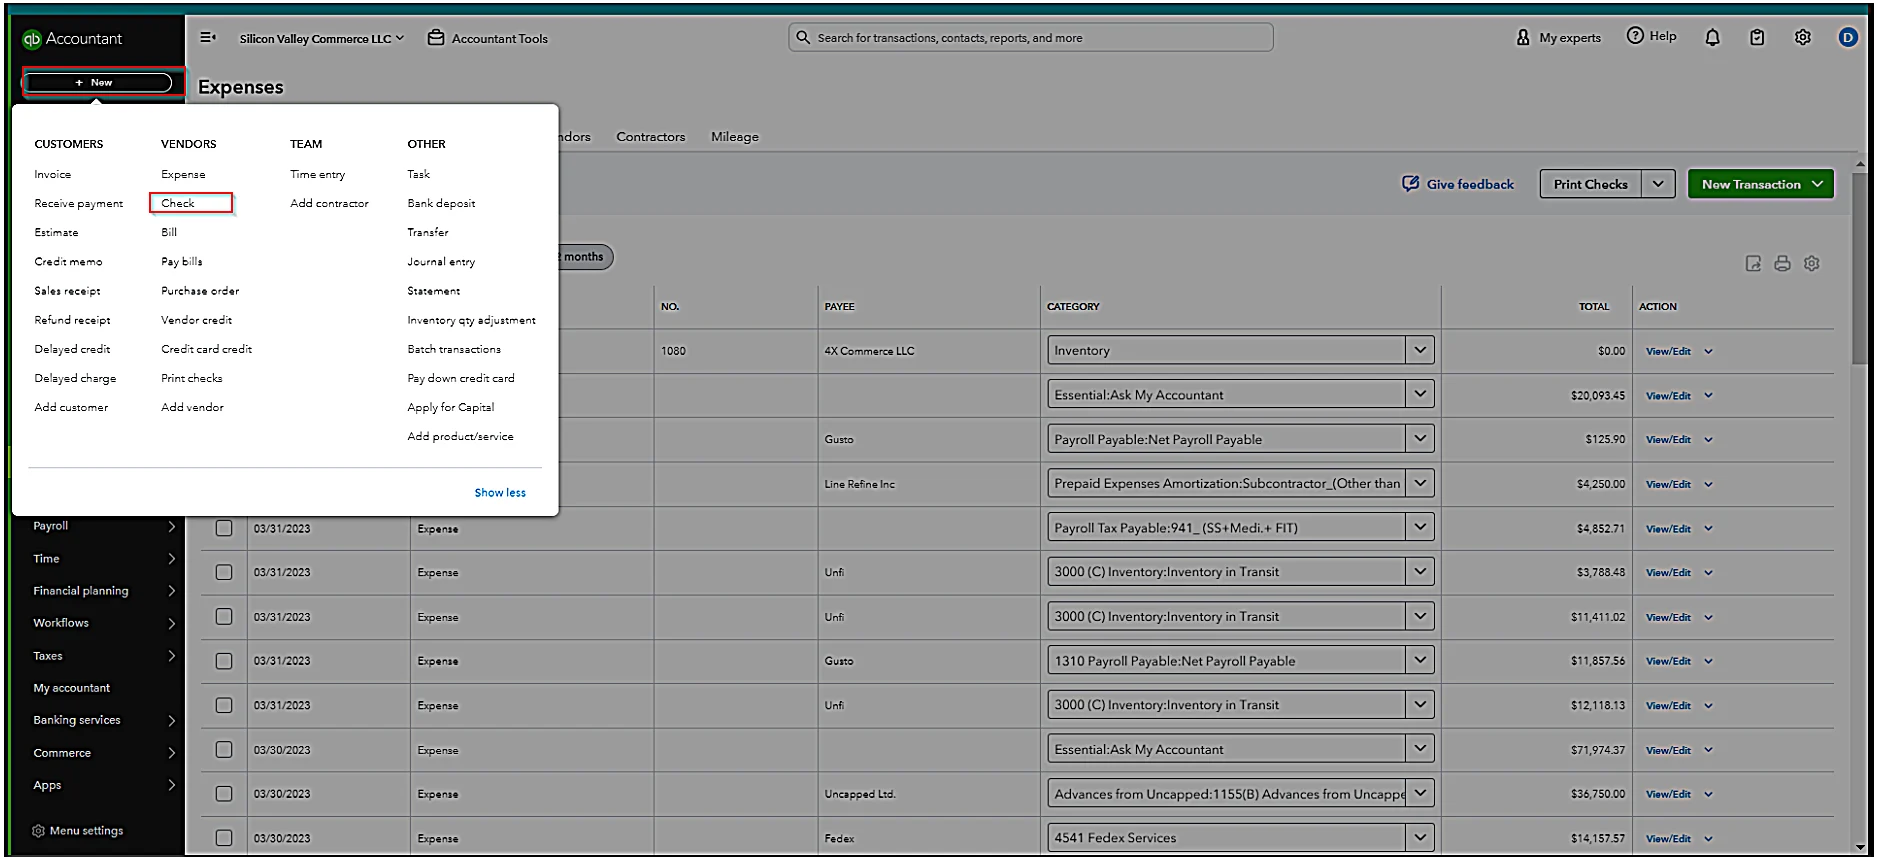Image resolution: width=1877 pixels, height=857 pixels.
Task: Switch to the Contractors tab
Action: tap(651, 137)
